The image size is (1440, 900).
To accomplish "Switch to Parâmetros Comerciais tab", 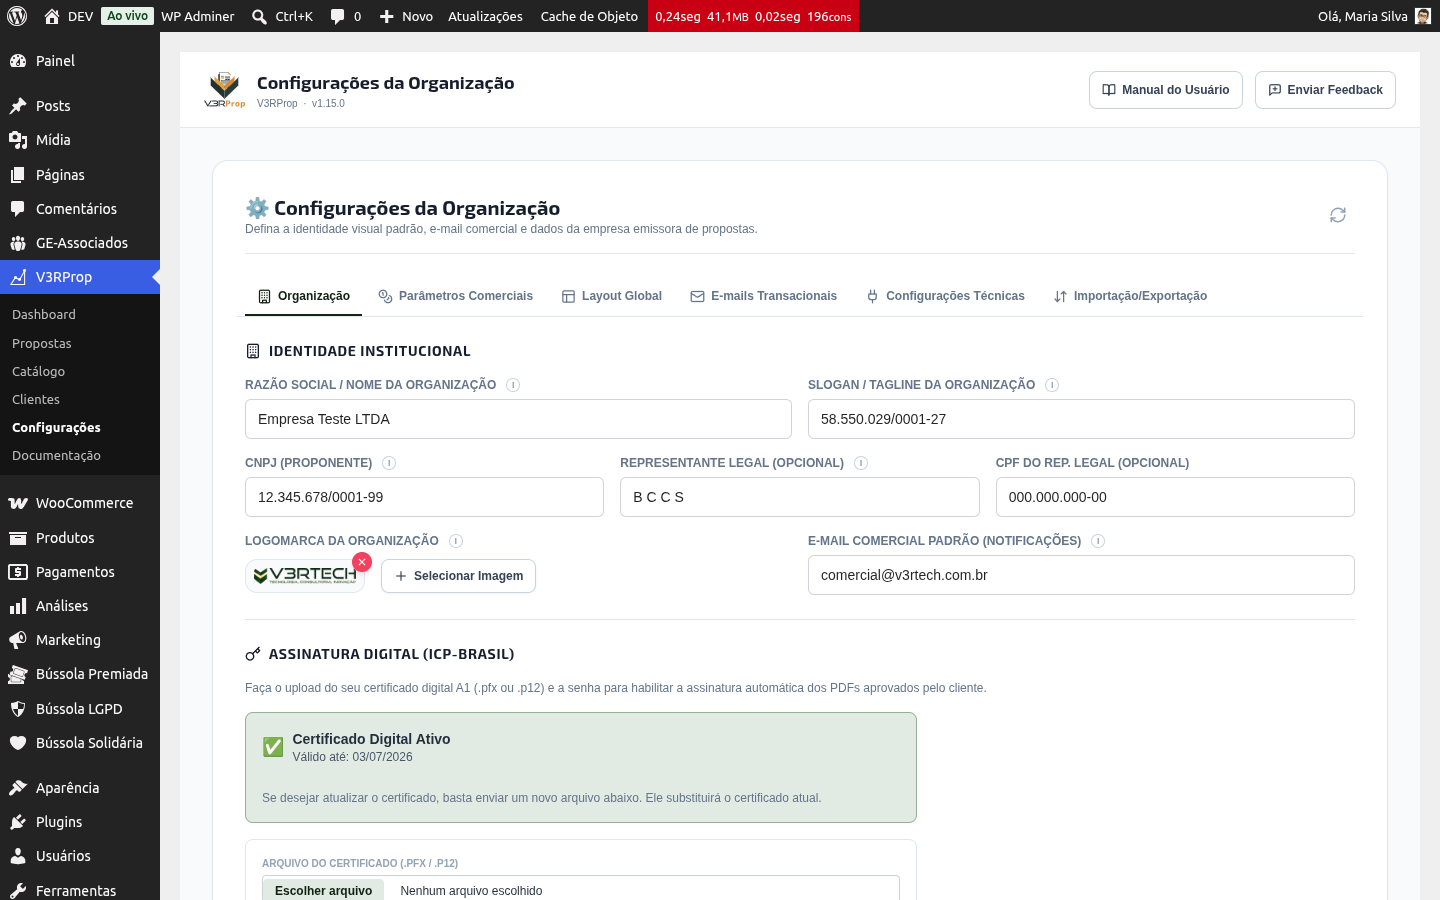I will pyautogui.click(x=456, y=296).
